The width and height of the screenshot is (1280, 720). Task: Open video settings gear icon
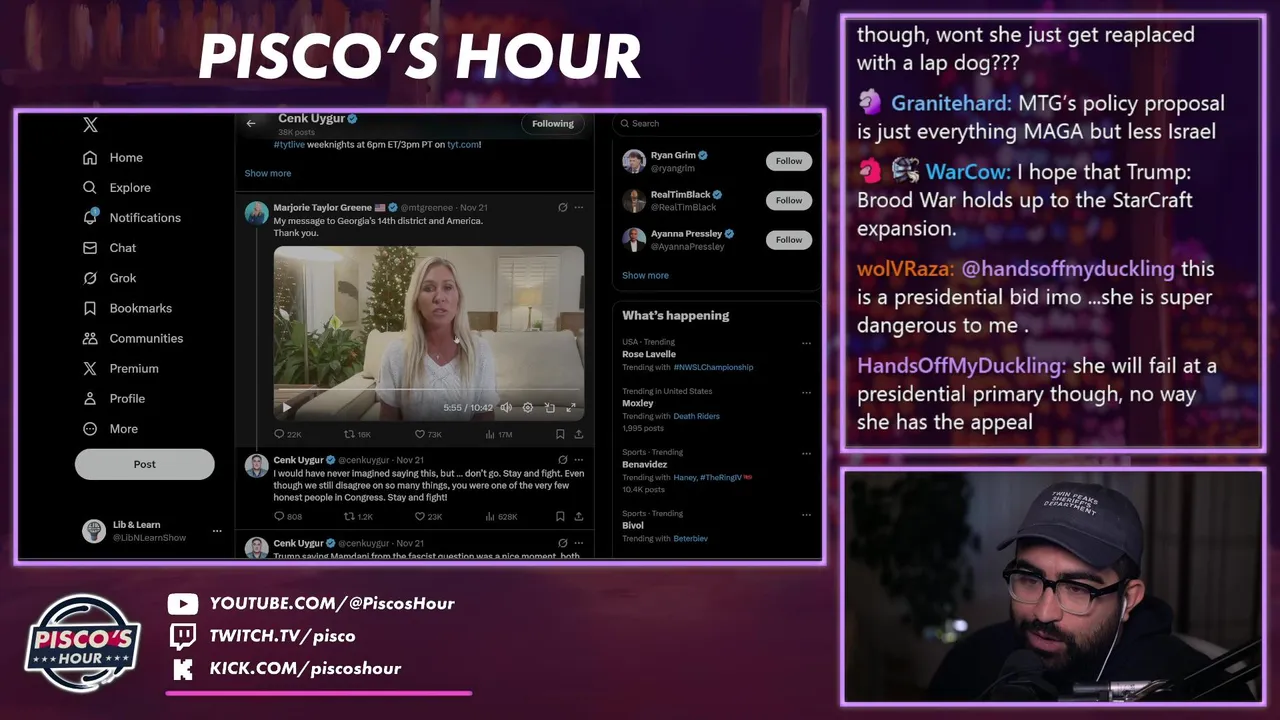tap(528, 407)
